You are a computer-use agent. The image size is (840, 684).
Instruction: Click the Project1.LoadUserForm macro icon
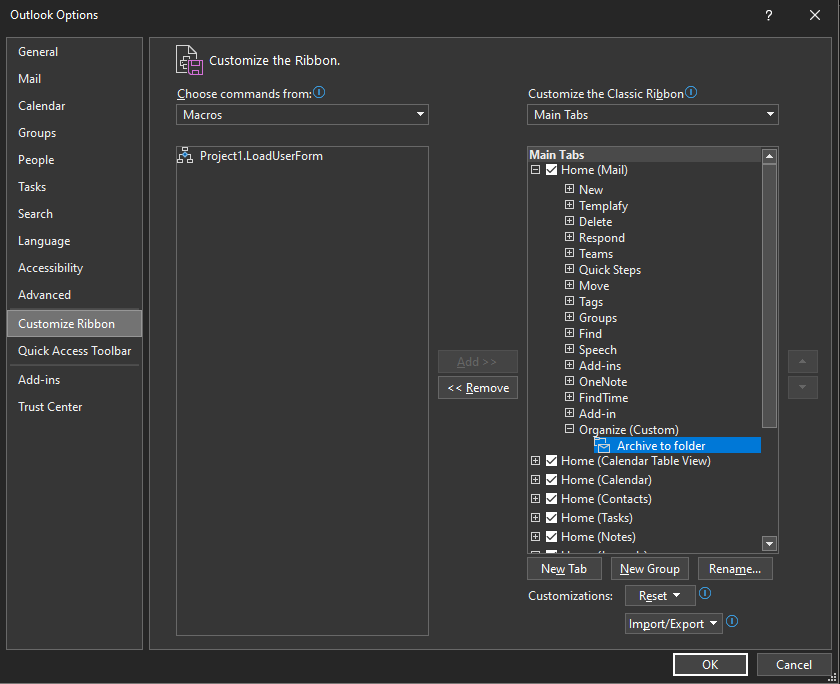(x=185, y=156)
